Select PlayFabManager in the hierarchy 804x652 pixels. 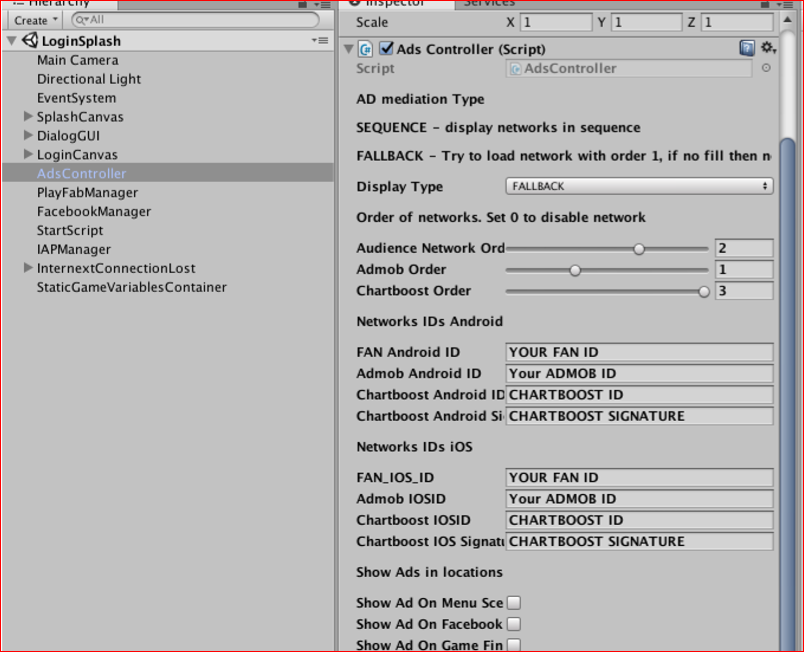coord(87,192)
